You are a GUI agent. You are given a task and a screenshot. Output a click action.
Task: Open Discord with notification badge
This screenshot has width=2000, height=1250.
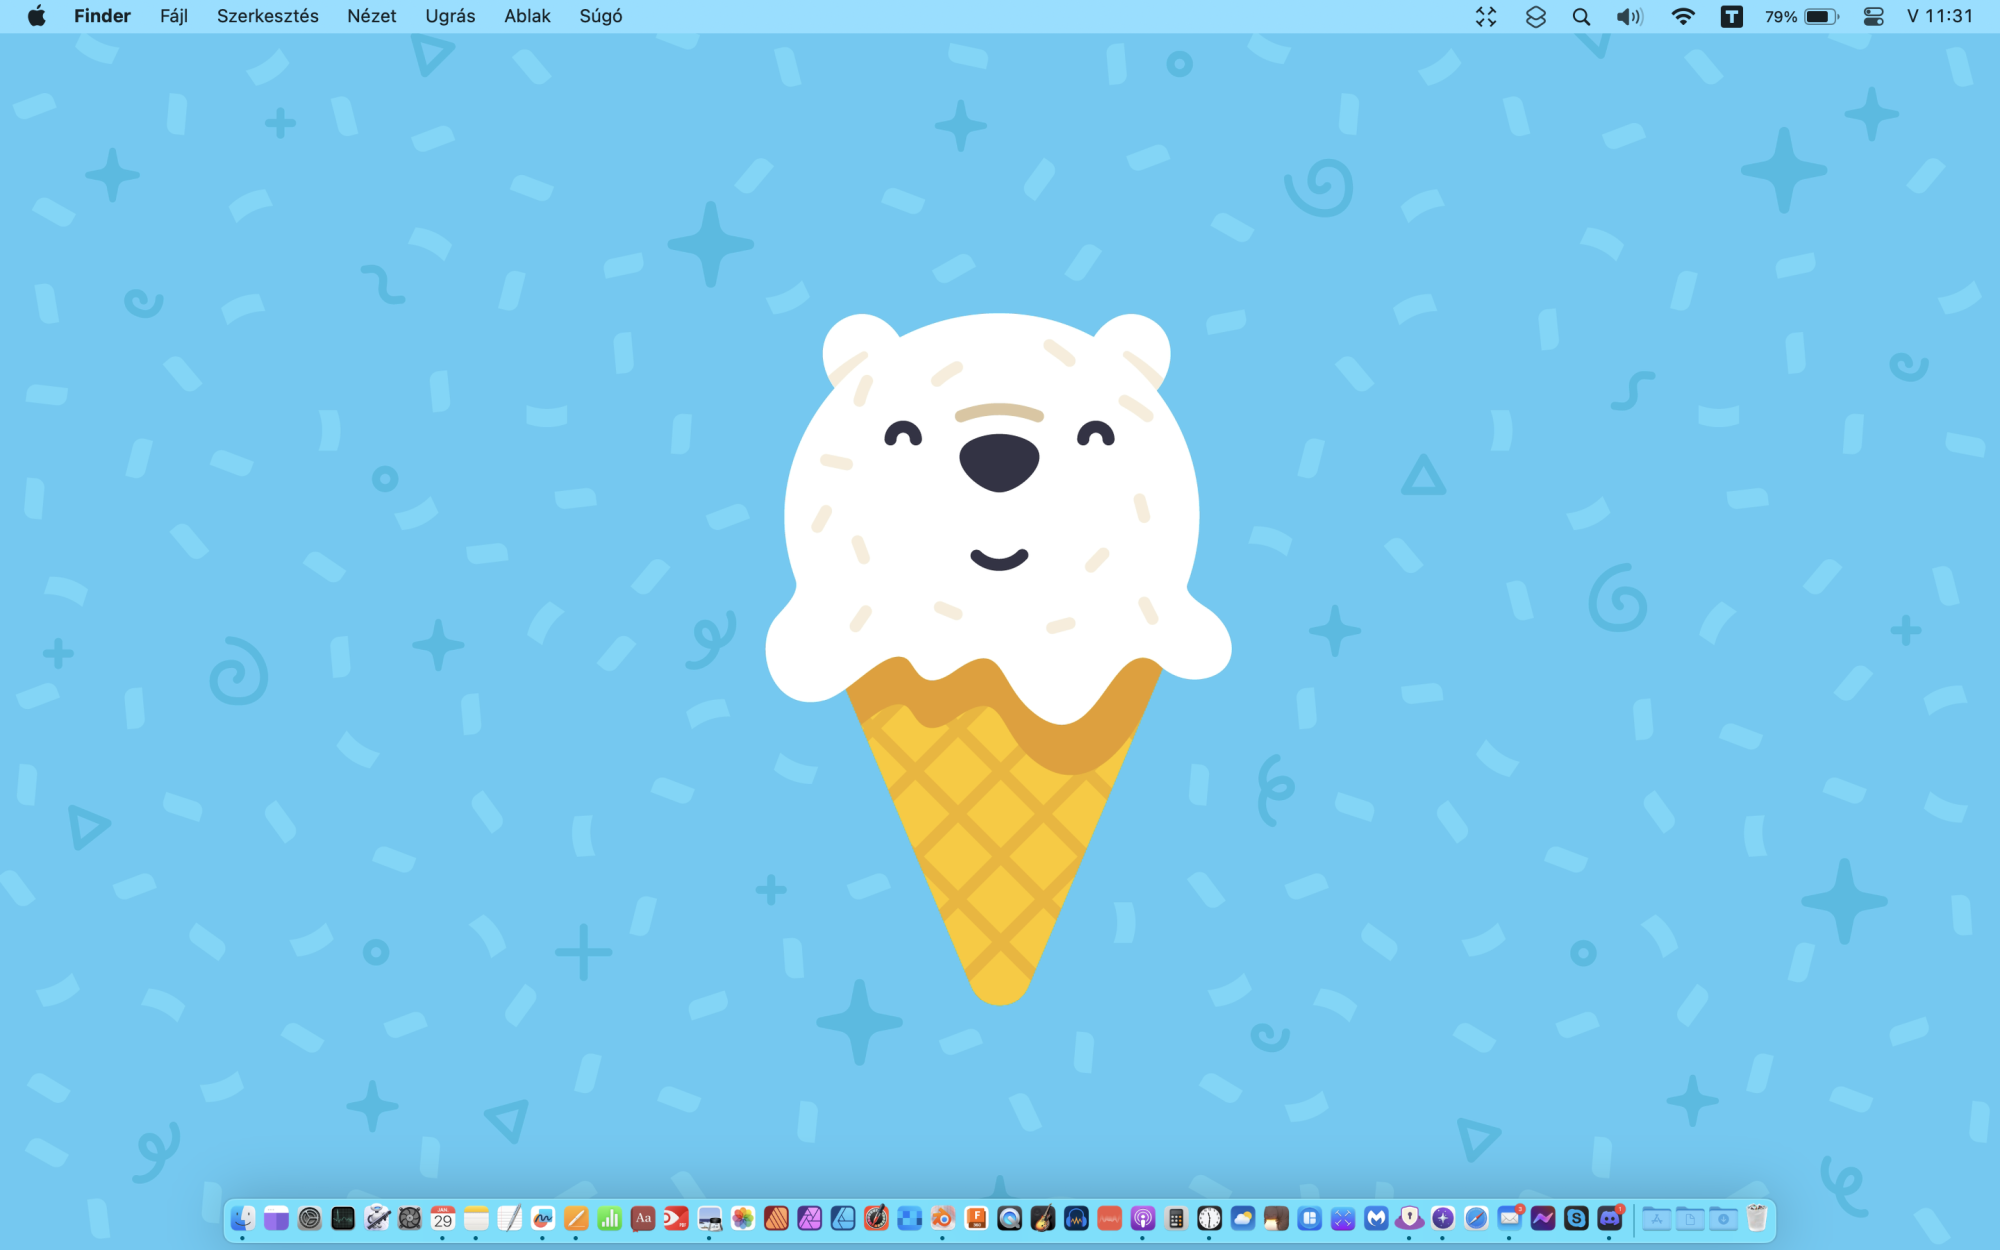point(1610,1217)
